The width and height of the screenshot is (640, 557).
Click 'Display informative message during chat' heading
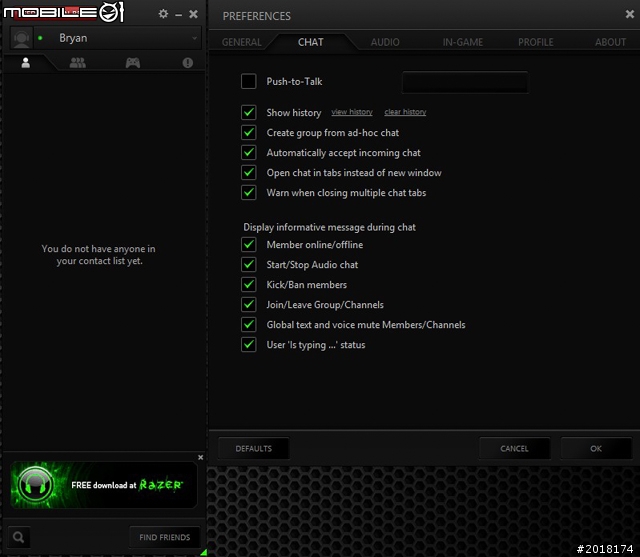click(329, 227)
